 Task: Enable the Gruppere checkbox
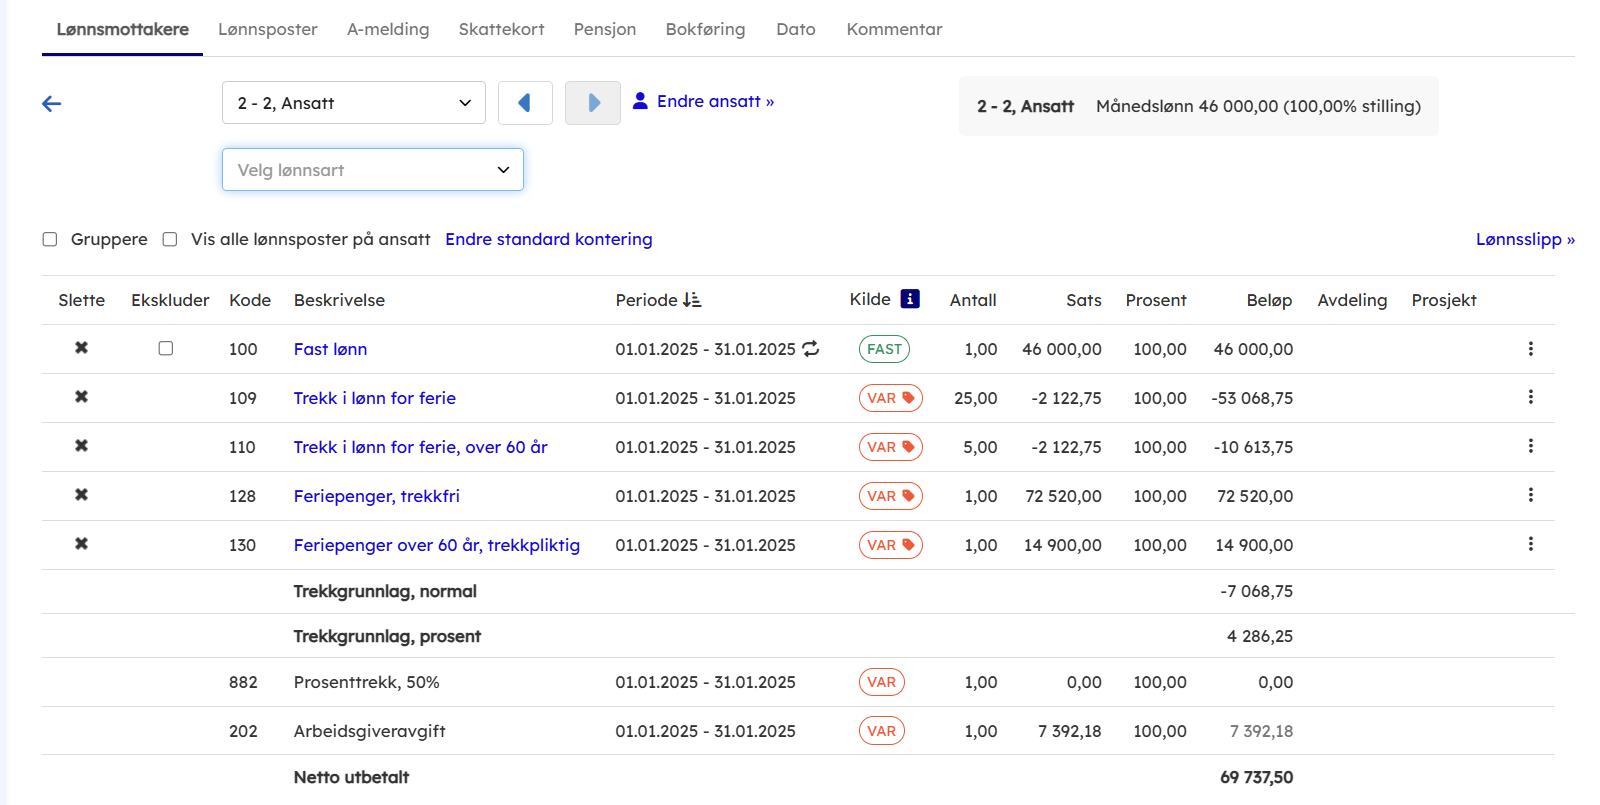(x=50, y=239)
